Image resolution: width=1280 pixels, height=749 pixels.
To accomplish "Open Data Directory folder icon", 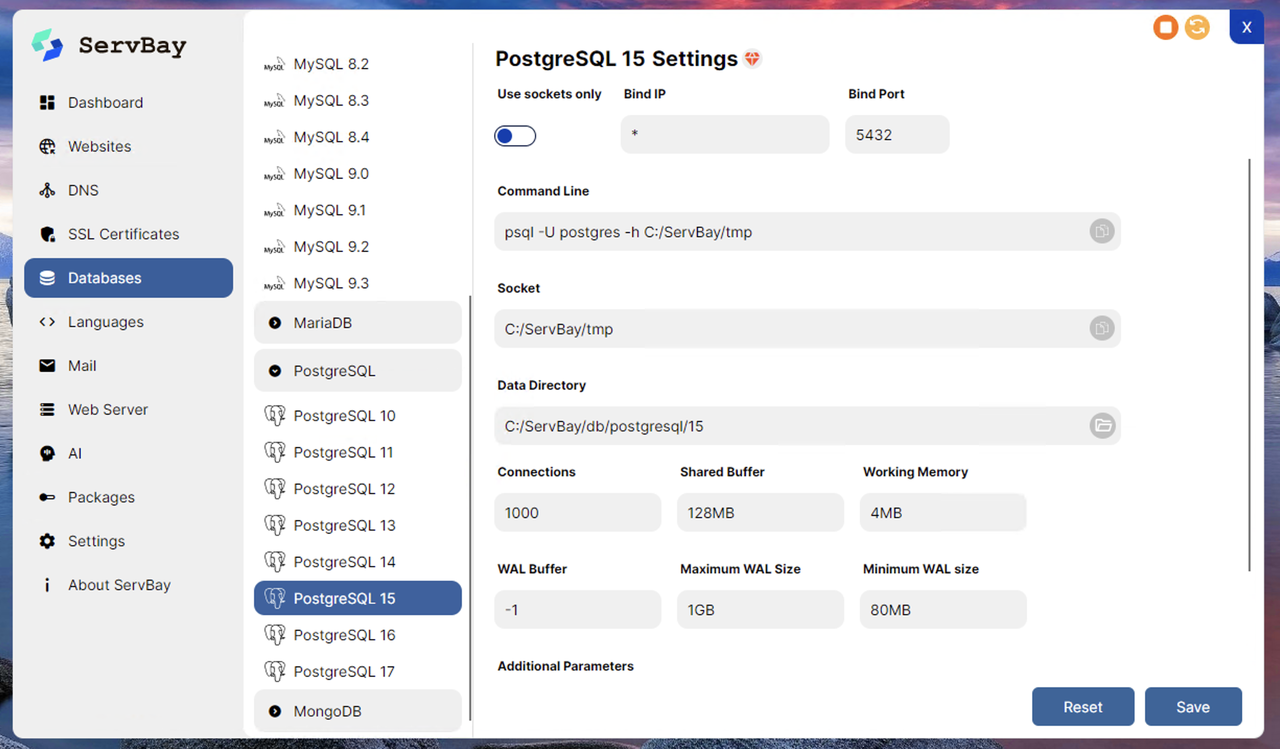I will pyautogui.click(x=1101, y=425).
